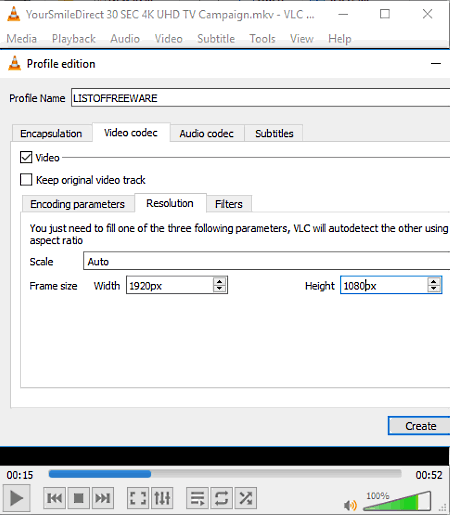The width and height of the screenshot is (450, 515).
Task: Toggle fullscreen video mode
Action: pyautogui.click(x=138, y=498)
